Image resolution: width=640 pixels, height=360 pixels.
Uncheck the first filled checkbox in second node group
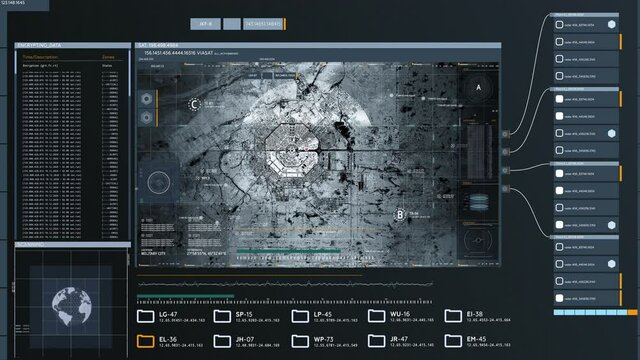pyautogui.click(x=560, y=99)
